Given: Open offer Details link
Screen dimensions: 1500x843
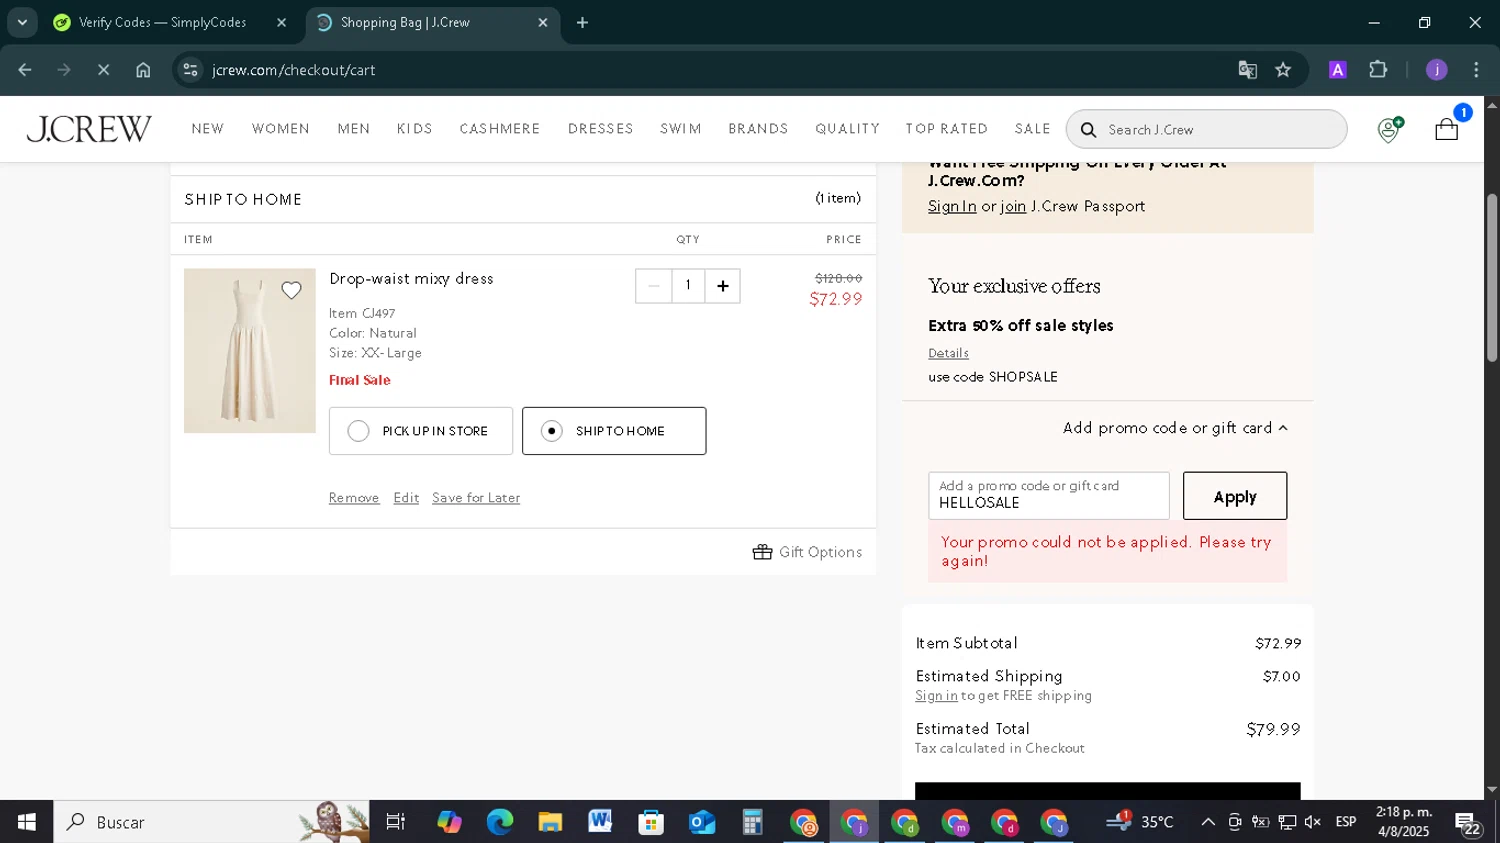Looking at the screenshot, I should pos(948,353).
